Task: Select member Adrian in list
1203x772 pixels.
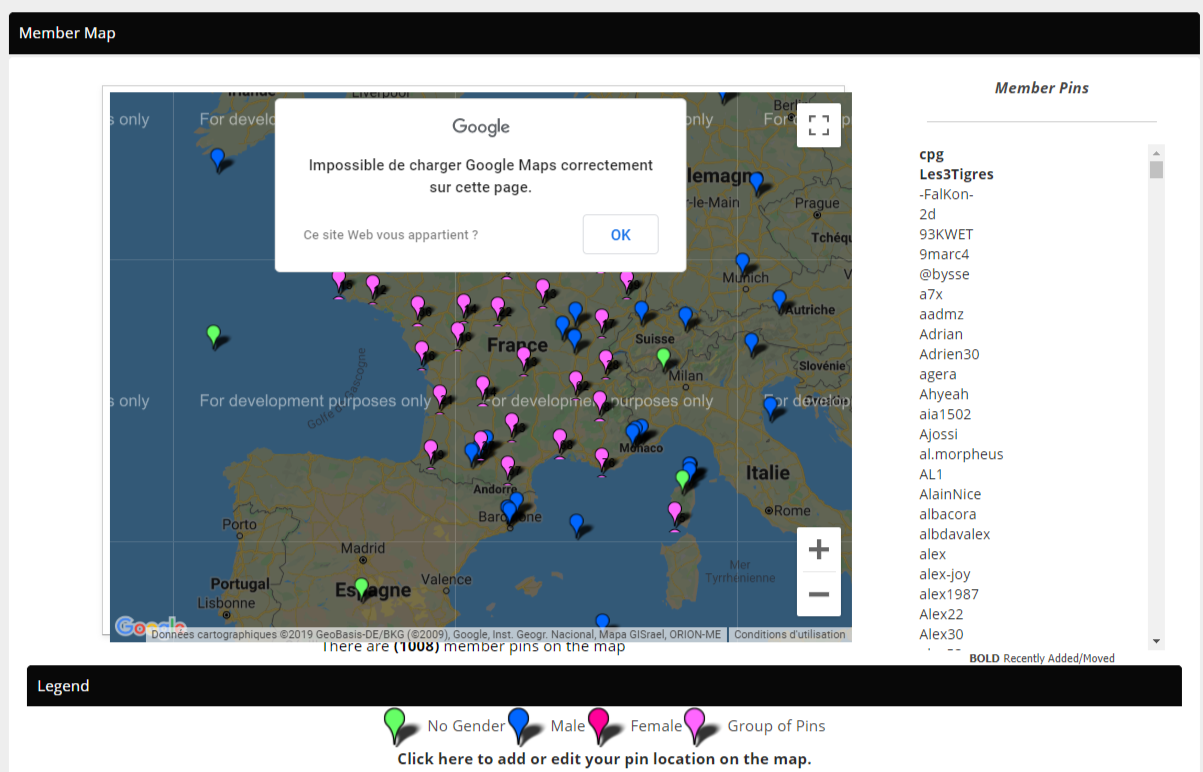Action: pos(941,334)
